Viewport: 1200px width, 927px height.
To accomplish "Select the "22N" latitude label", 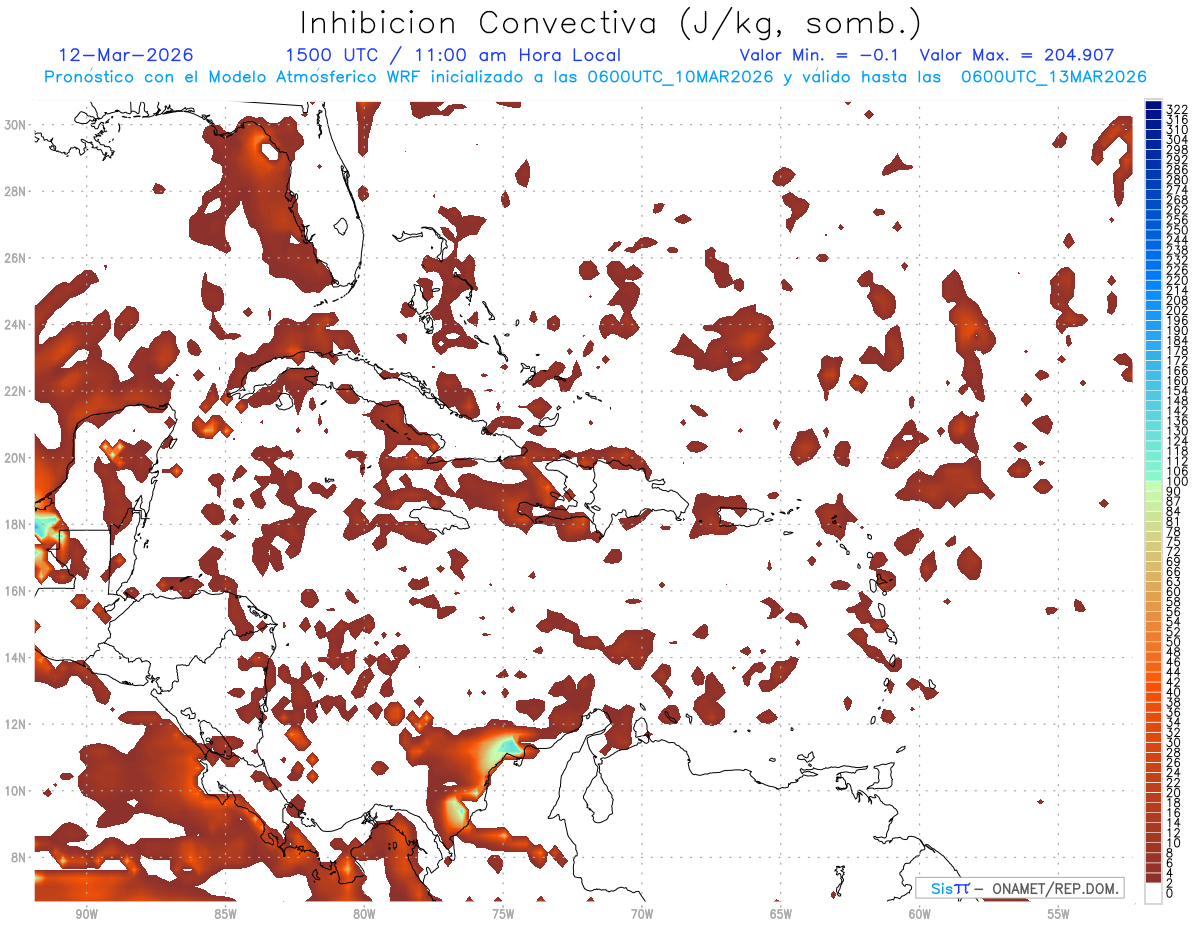I will pyautogui.click(x=14, y=391).
